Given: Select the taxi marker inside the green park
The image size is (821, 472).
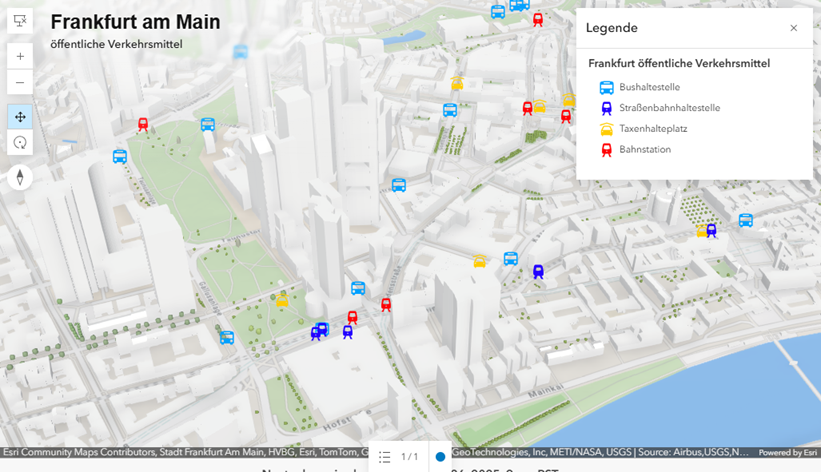Looking at the screenshot, I should pyautogui.click(x=282, y=301).
